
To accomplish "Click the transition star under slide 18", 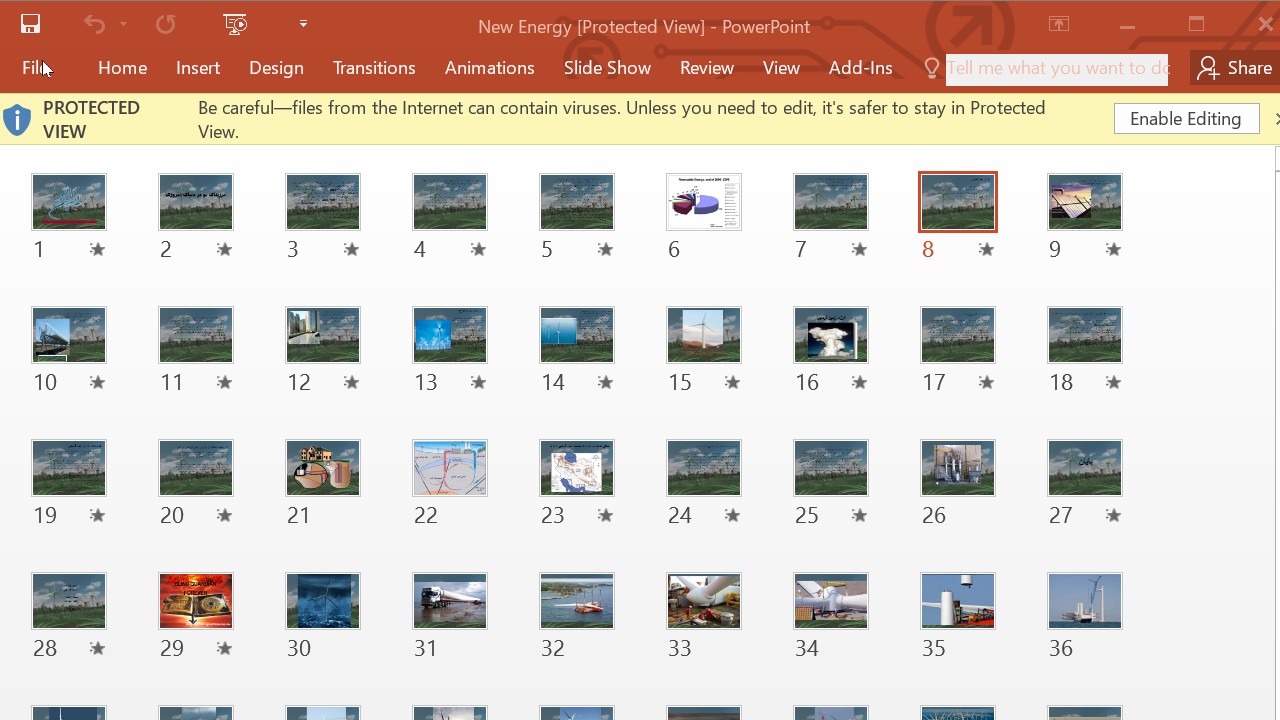I will pos(1113,382).
